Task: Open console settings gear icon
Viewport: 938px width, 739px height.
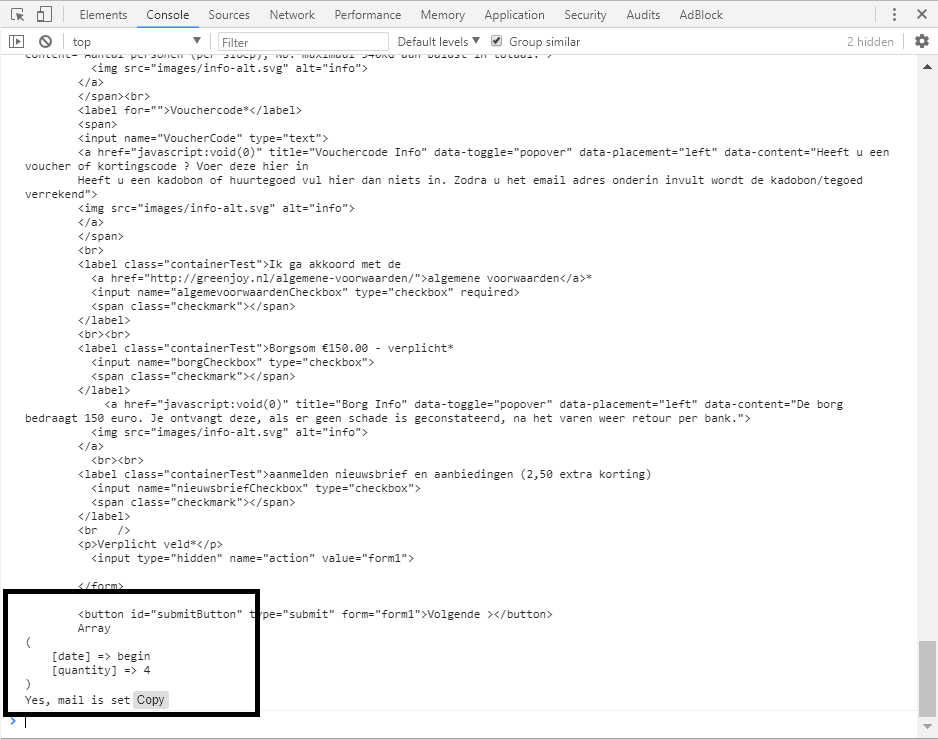Action: click(922, 41)
